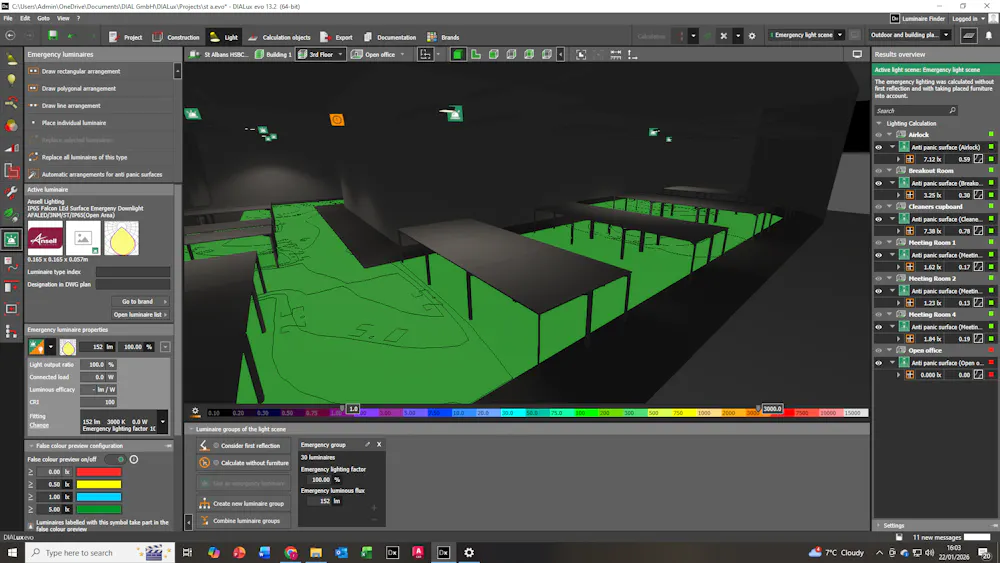Open the Calculation objects tab
The width and height of the screenshot is (1000, 563).
click(279, 37)
